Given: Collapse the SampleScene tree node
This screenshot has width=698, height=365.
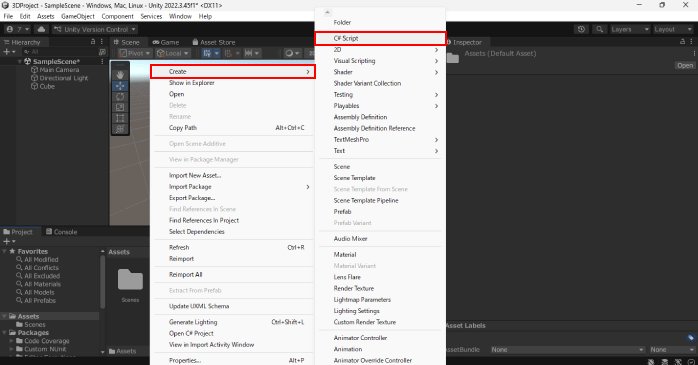Looking at the screenshot, I should click(x=20, y=61).
